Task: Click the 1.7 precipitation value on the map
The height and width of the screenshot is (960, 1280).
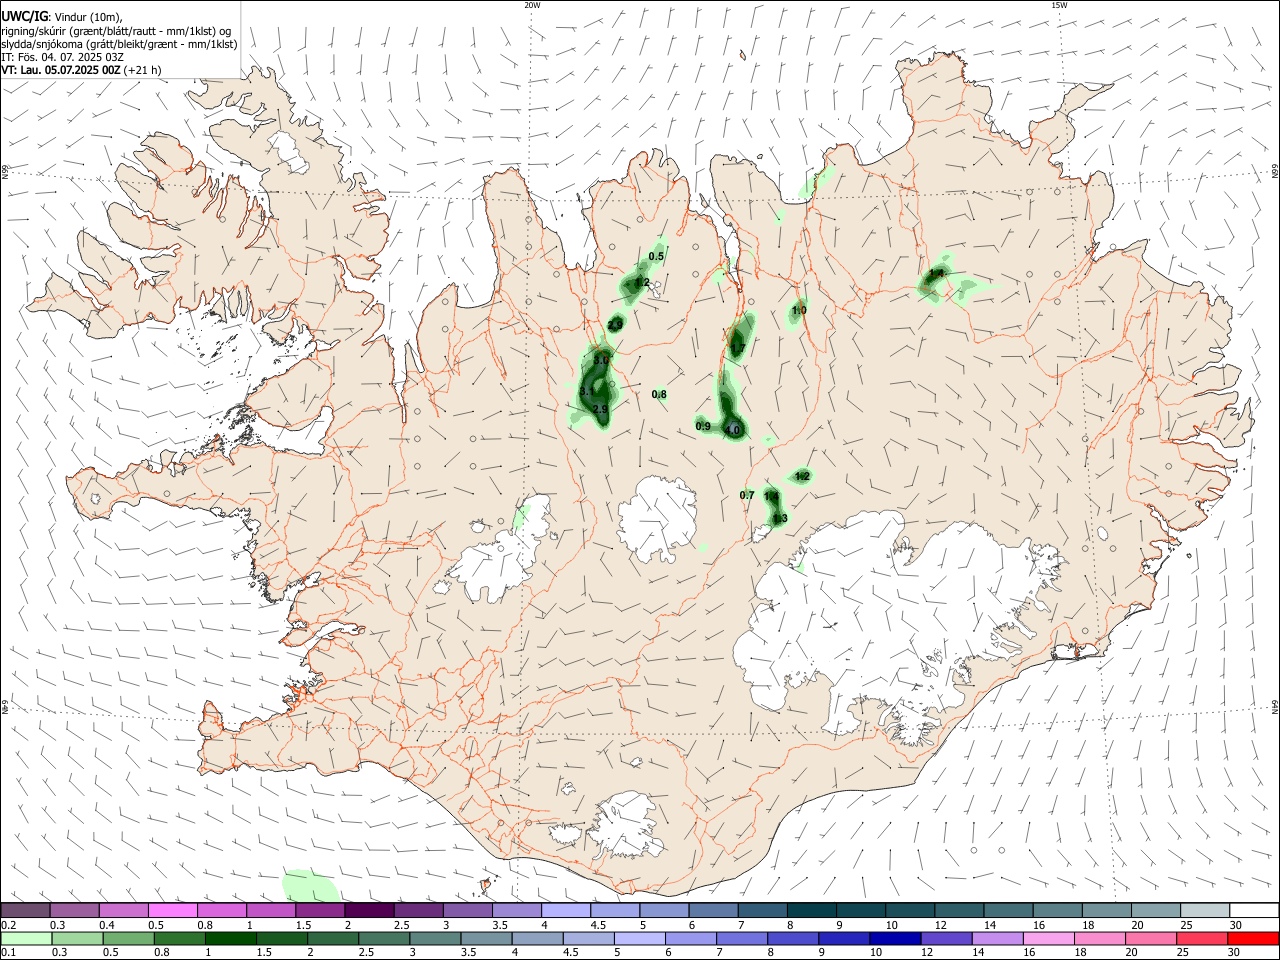Action: (738, 348)
